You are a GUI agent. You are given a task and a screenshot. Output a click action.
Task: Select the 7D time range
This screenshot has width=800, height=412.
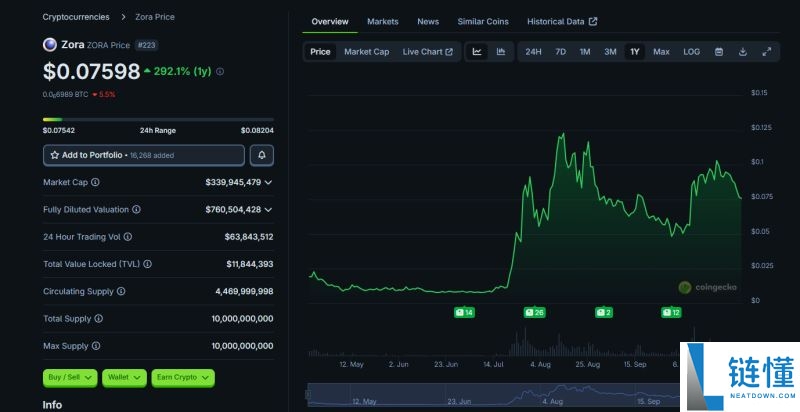560,52
